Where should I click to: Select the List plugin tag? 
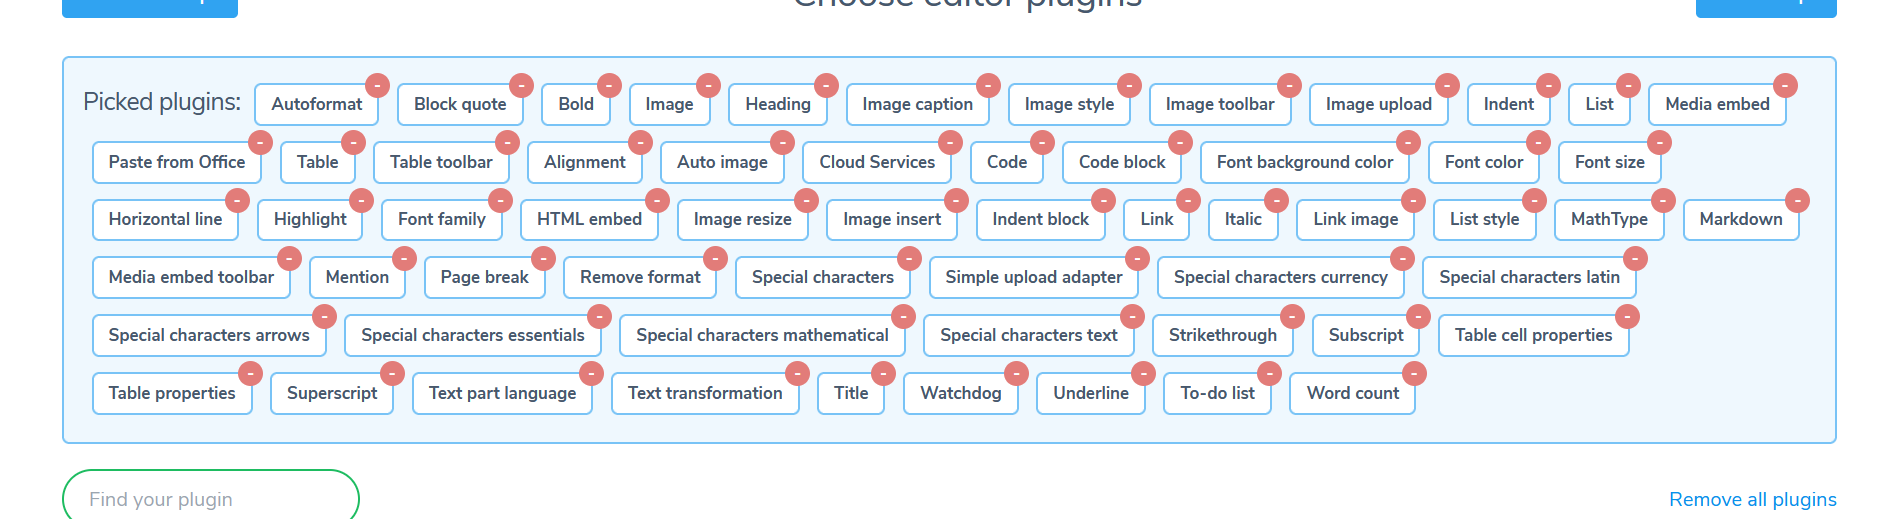pyautogui.click(x=1599, y=104)
